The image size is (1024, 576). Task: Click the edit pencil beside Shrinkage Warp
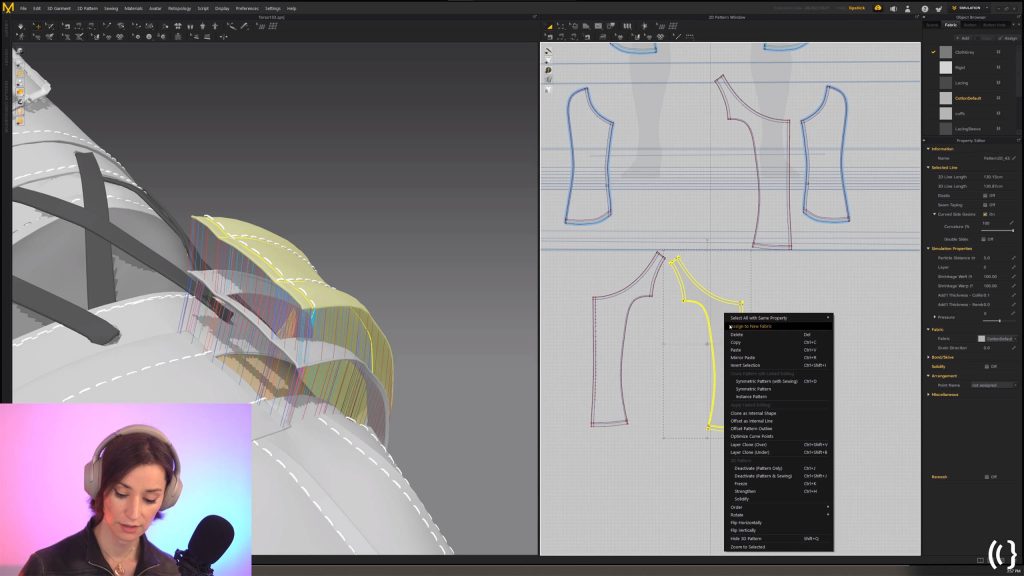[1014, 285]
